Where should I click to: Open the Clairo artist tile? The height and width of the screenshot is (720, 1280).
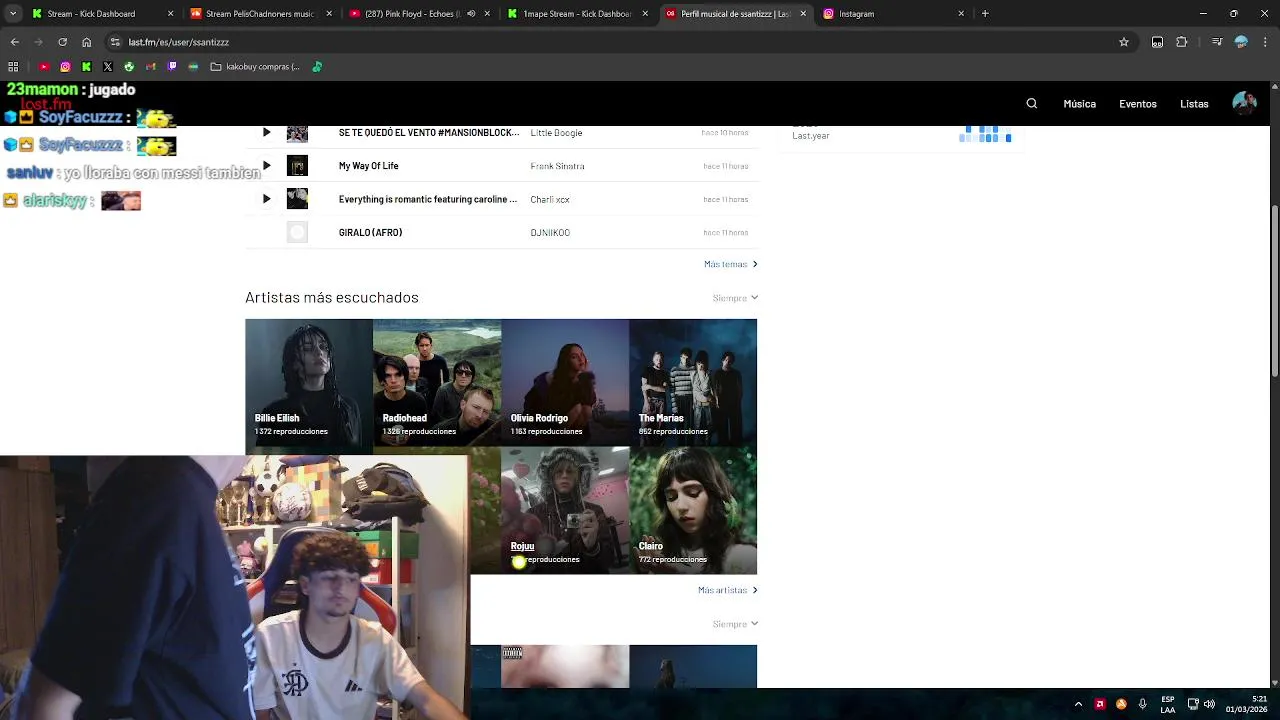pyautogui.click(x=693, y=510)
